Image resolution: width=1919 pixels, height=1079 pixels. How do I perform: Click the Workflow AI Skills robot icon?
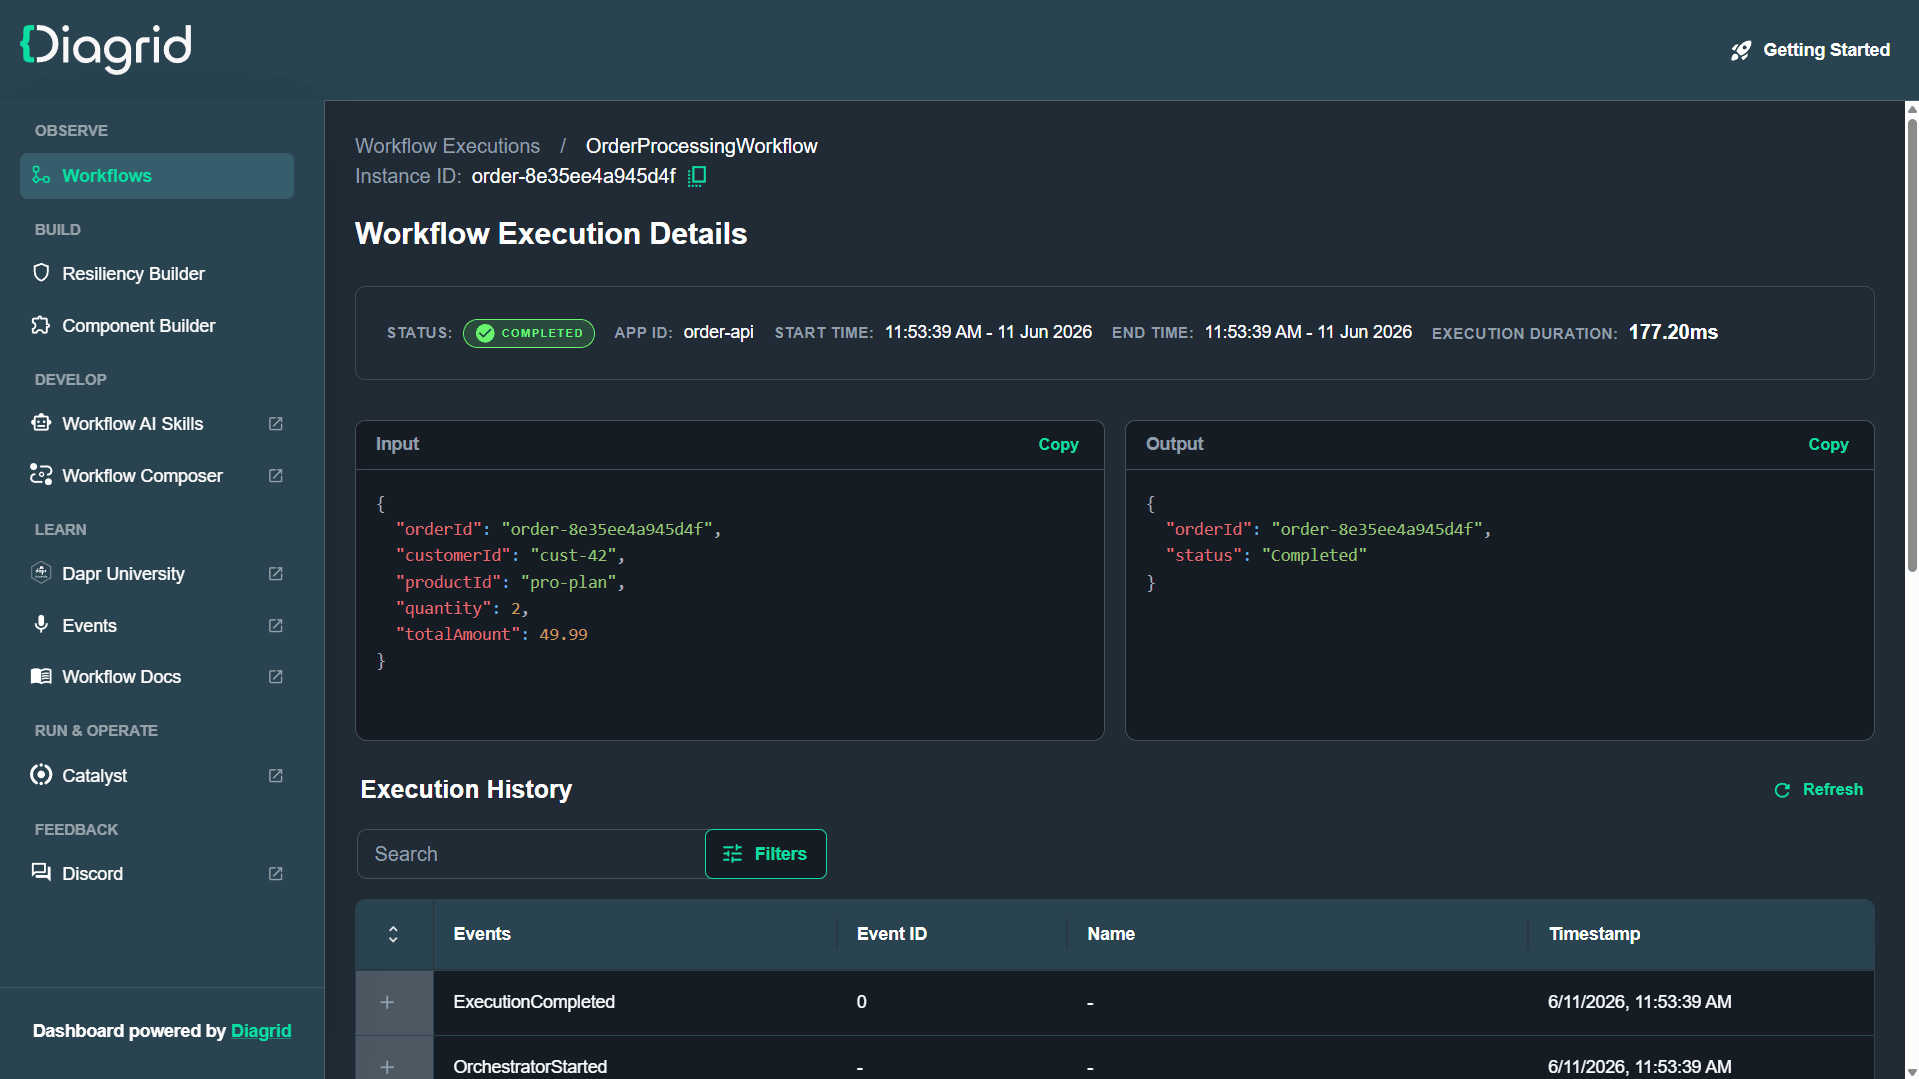pos(41,423)
